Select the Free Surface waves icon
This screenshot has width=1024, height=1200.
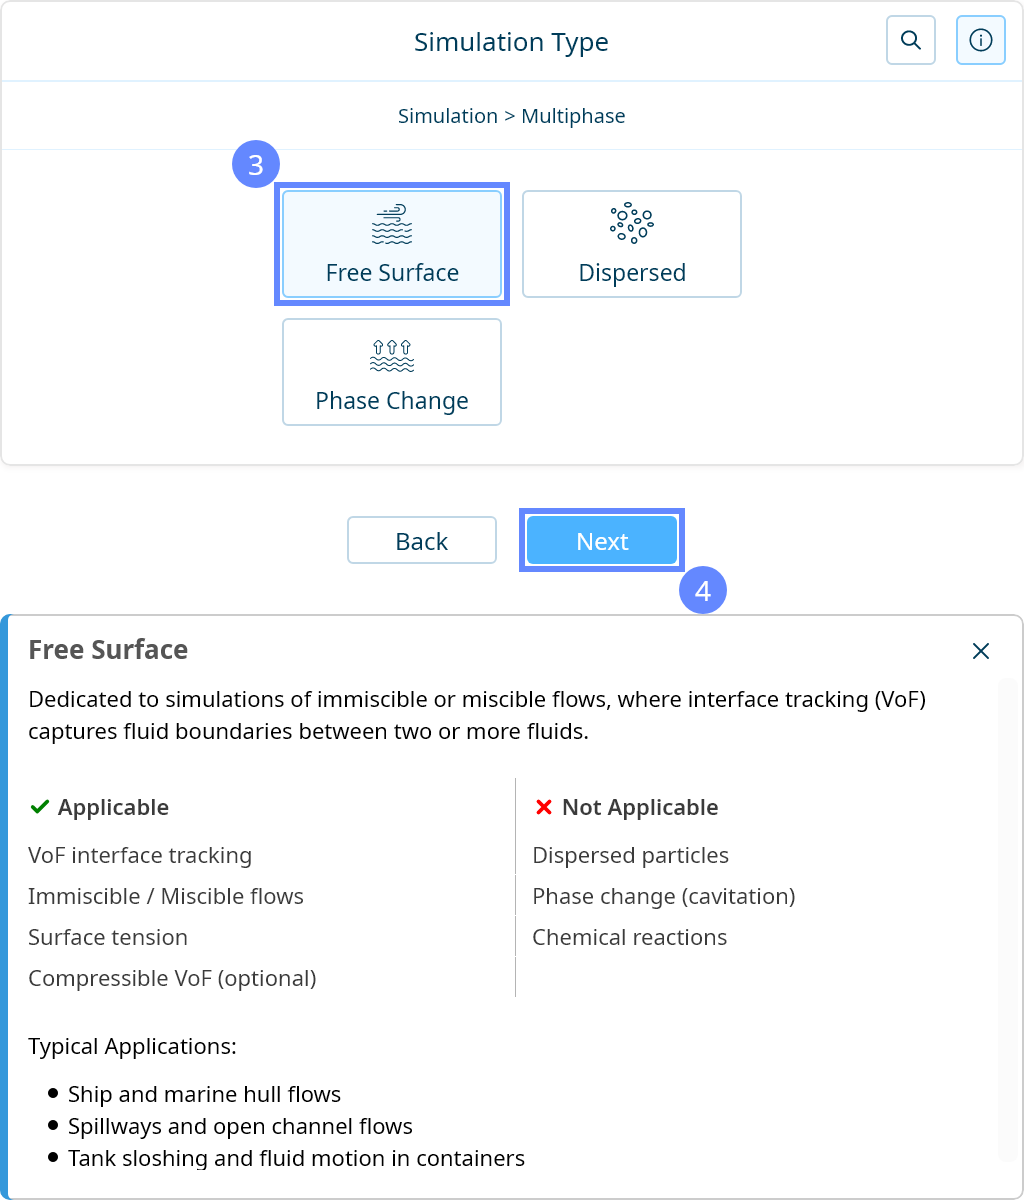pos(392,225)
